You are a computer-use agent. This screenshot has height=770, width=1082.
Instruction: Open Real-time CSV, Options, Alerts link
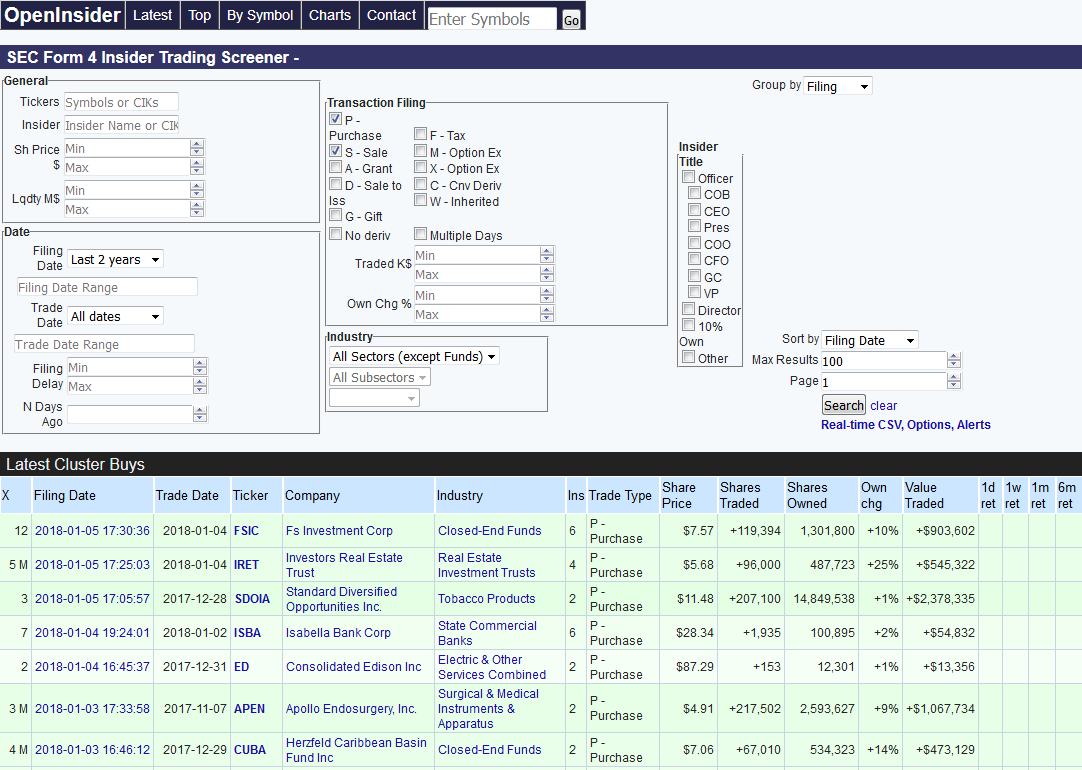point(905,425)
